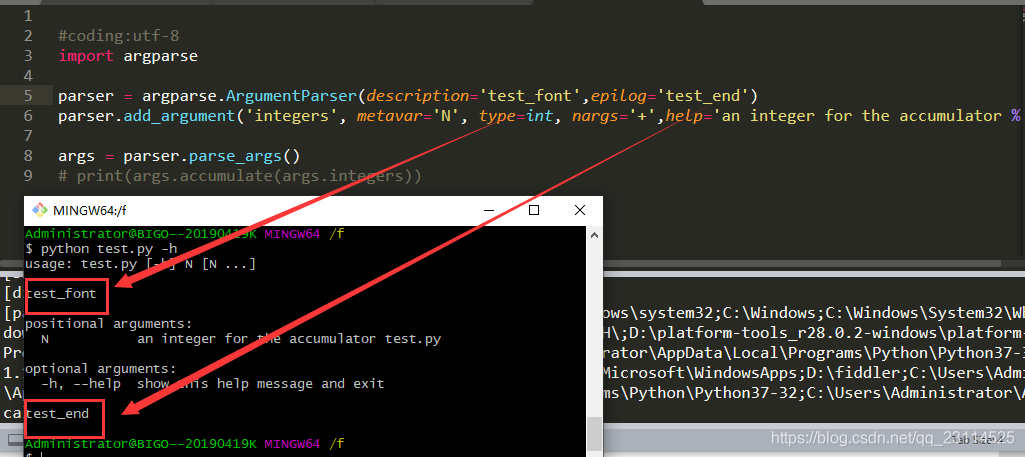The image size is (1025, 457).
Task: Maximize the MINGW64:/f terminal window
Action: 534,210
